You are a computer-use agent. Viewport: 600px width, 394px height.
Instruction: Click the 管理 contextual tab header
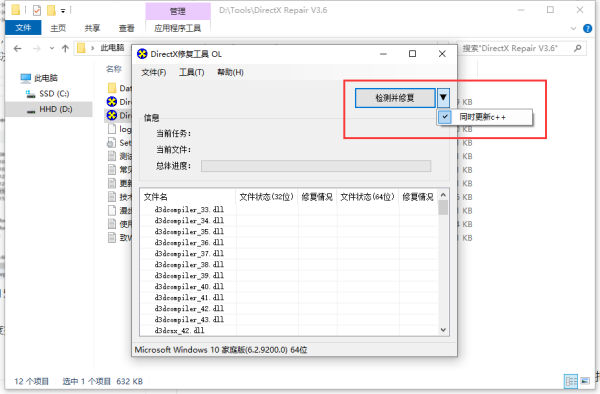point(178,11)
